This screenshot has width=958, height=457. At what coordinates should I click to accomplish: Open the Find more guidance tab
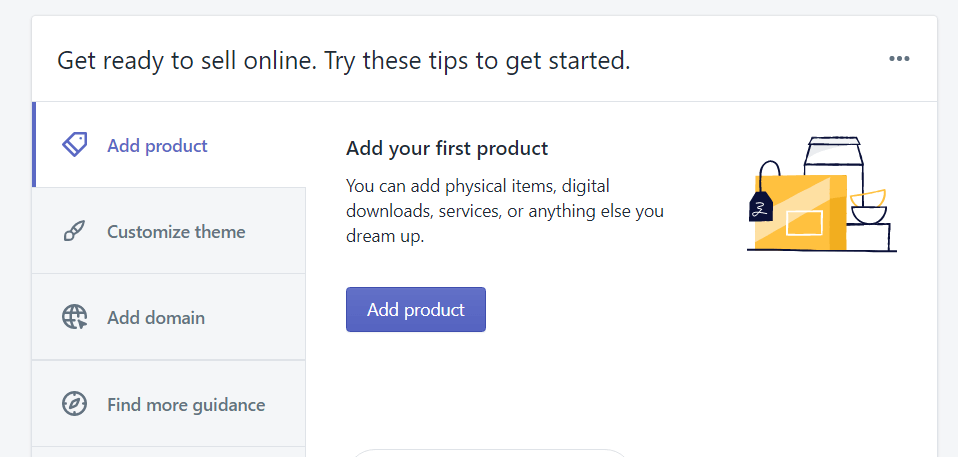[169, 403]
